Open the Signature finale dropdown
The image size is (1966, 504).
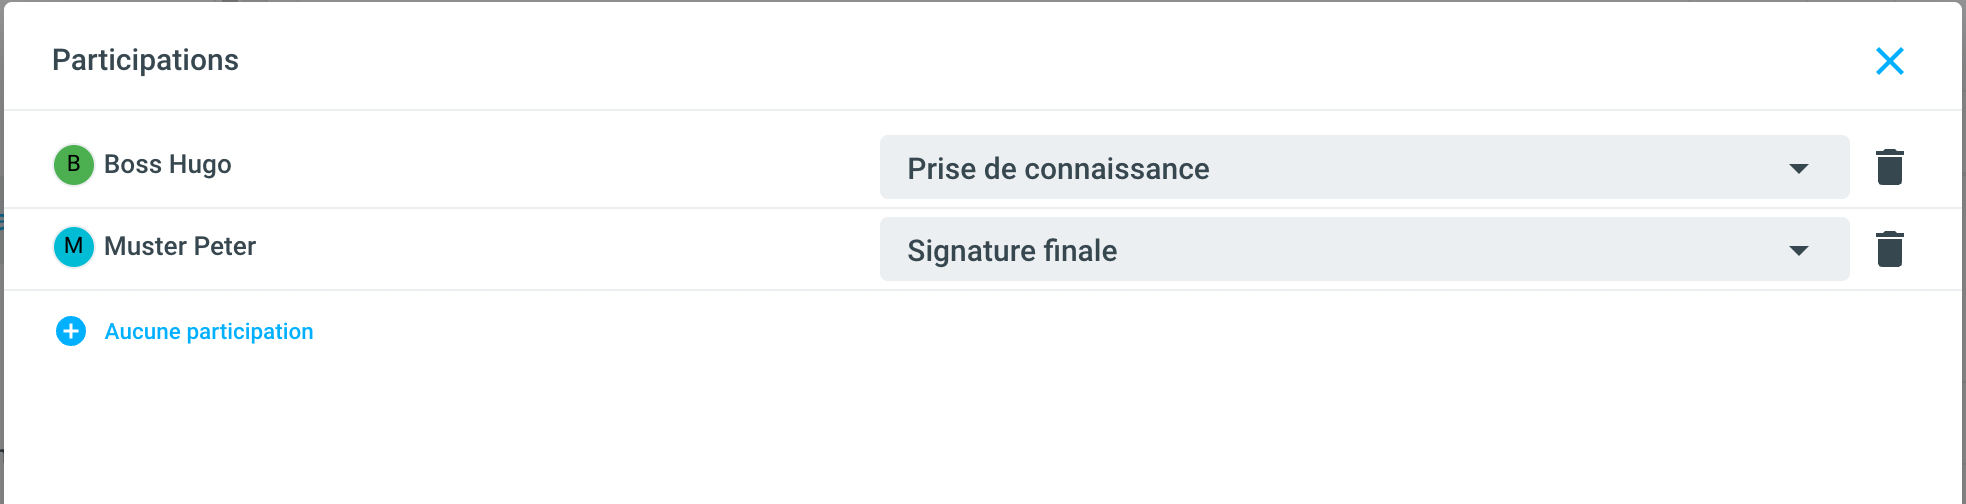[x=1363, y=250]
